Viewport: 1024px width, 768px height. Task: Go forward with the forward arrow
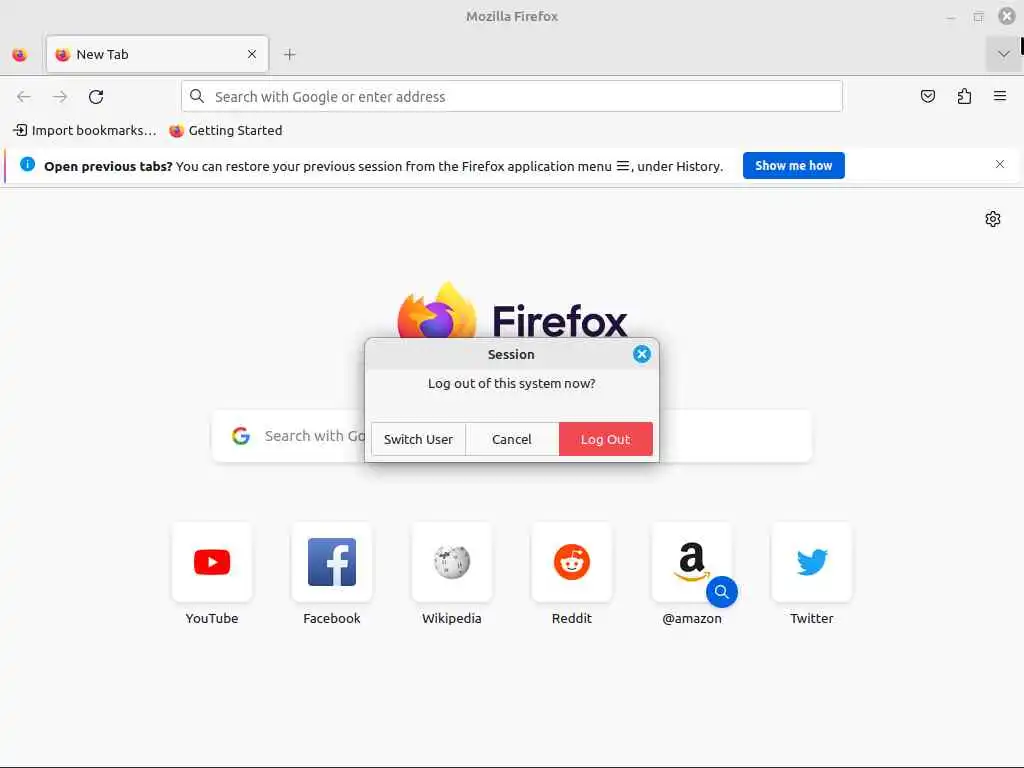60,97
